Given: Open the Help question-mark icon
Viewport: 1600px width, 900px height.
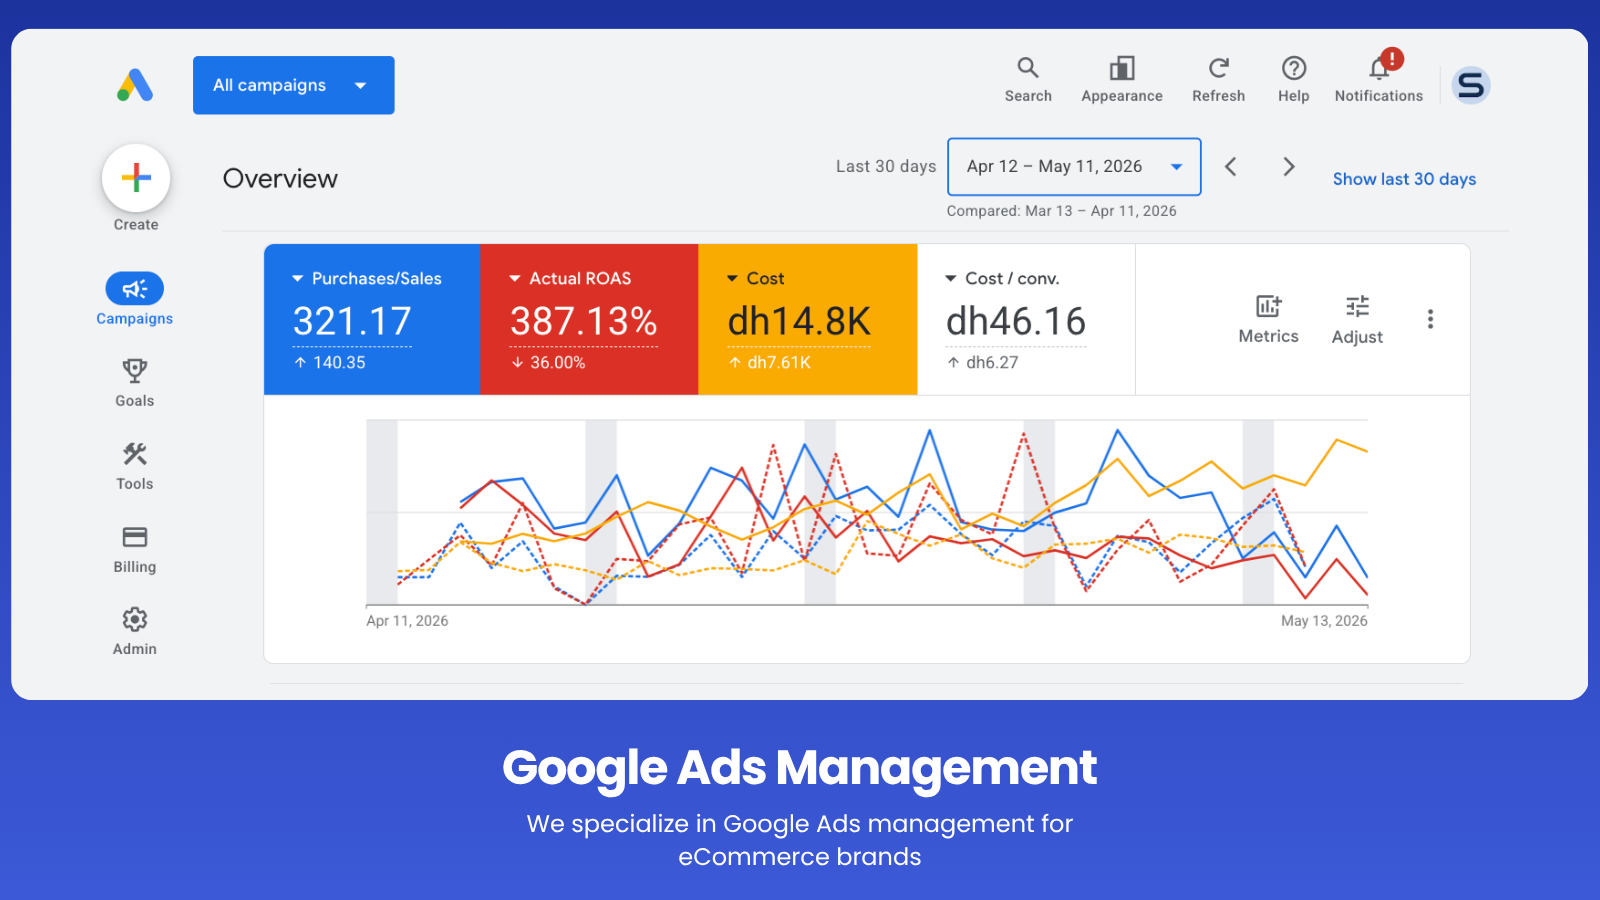Looking at the screenshot, I should pos(1294,68).
